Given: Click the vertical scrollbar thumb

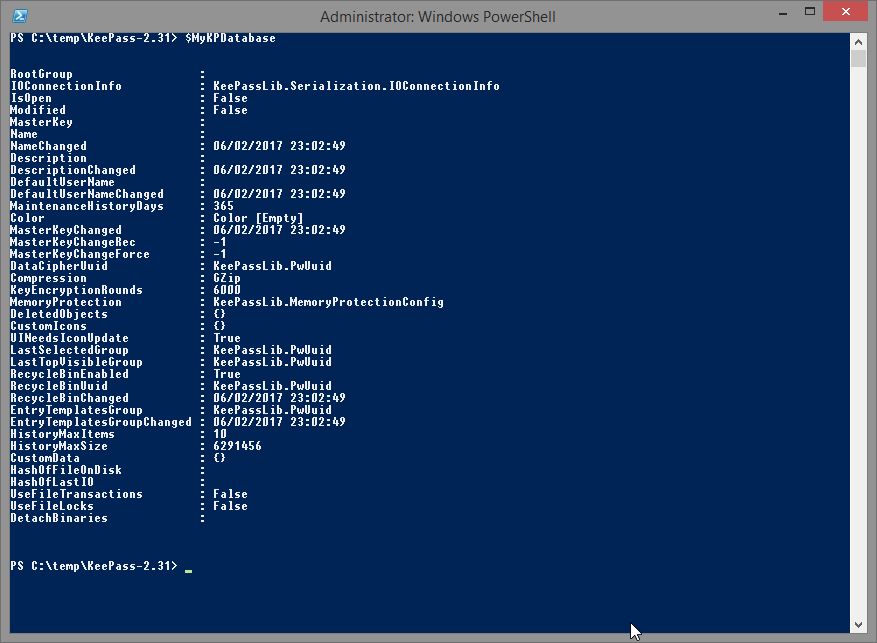Looking at the screenshot, I should pyautogui.click(x=858, y=58).
